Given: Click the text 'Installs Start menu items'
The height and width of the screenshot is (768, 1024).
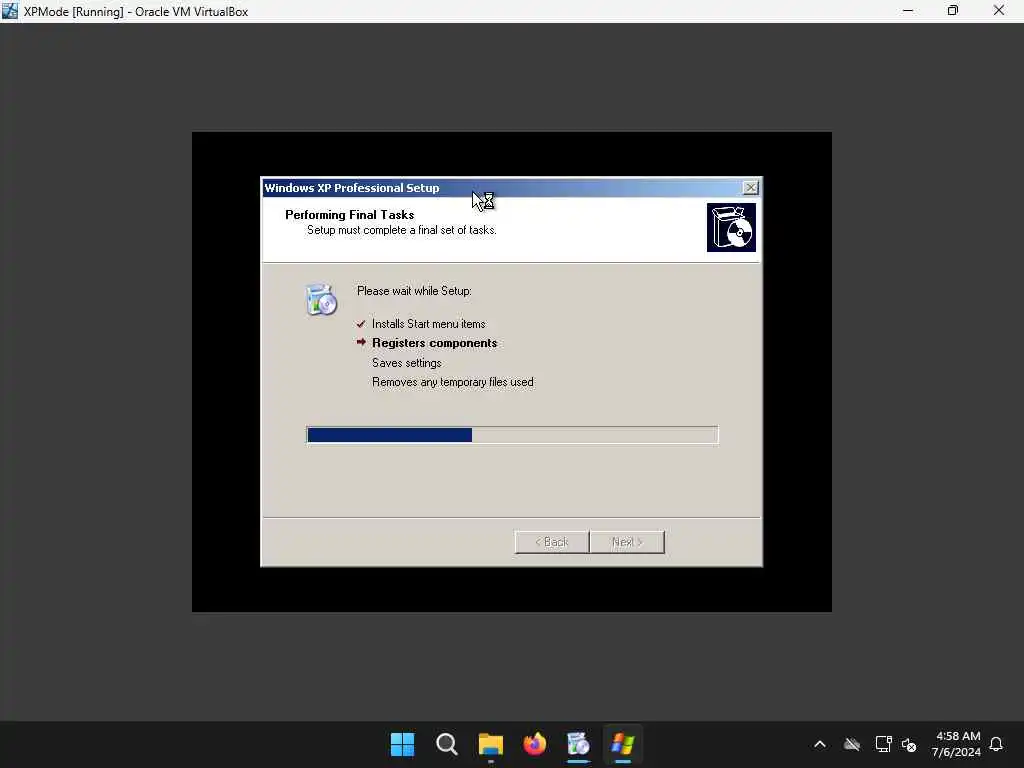Looking at the screenshot, I should tap(428, 324).
